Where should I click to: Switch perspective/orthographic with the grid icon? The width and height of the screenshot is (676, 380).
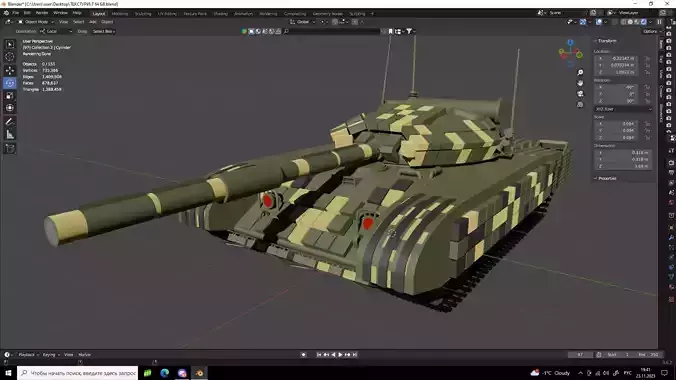pos(580,104)
